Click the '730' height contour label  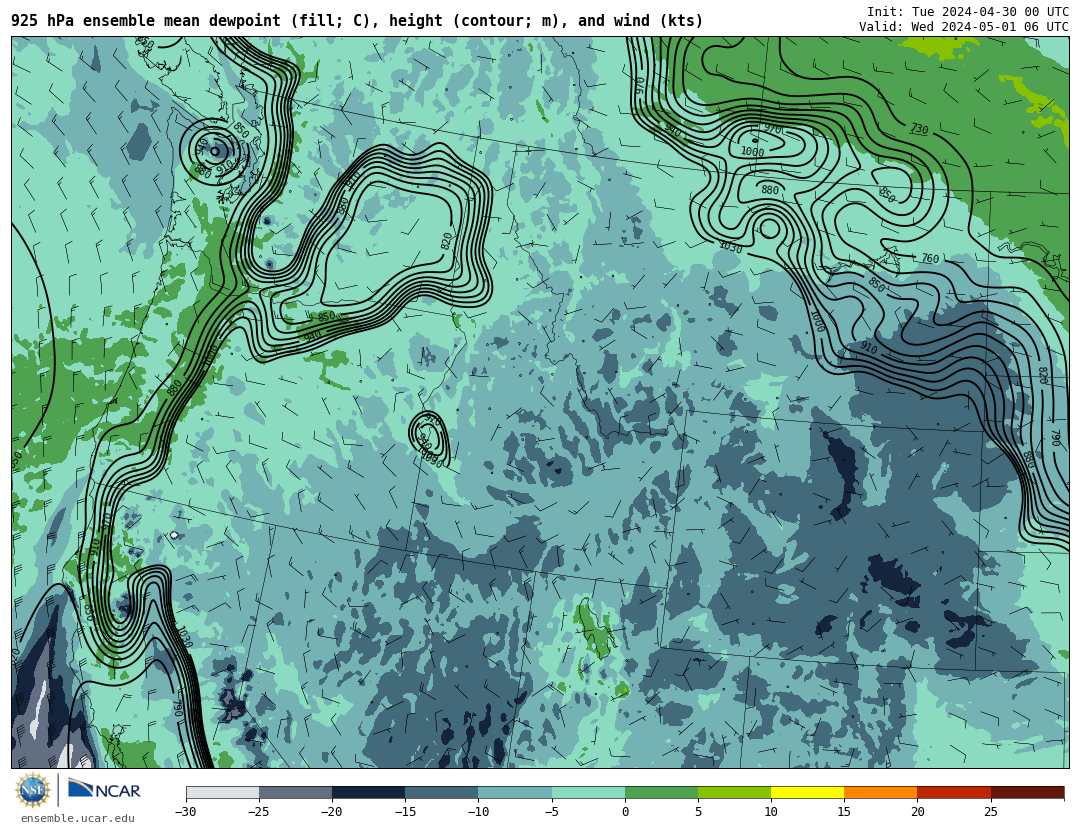(920, 129)
